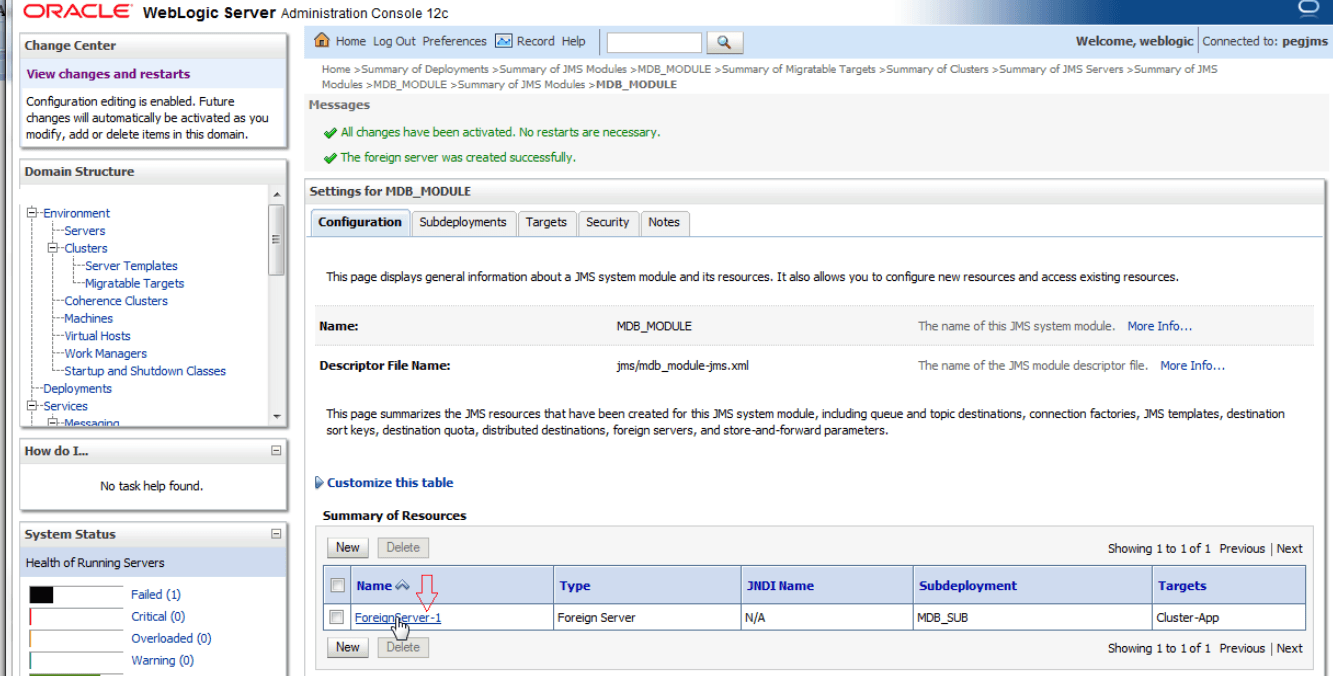1333x676 pixels.
Task: Expand Customize this table
Action: (x=388, y=483)
